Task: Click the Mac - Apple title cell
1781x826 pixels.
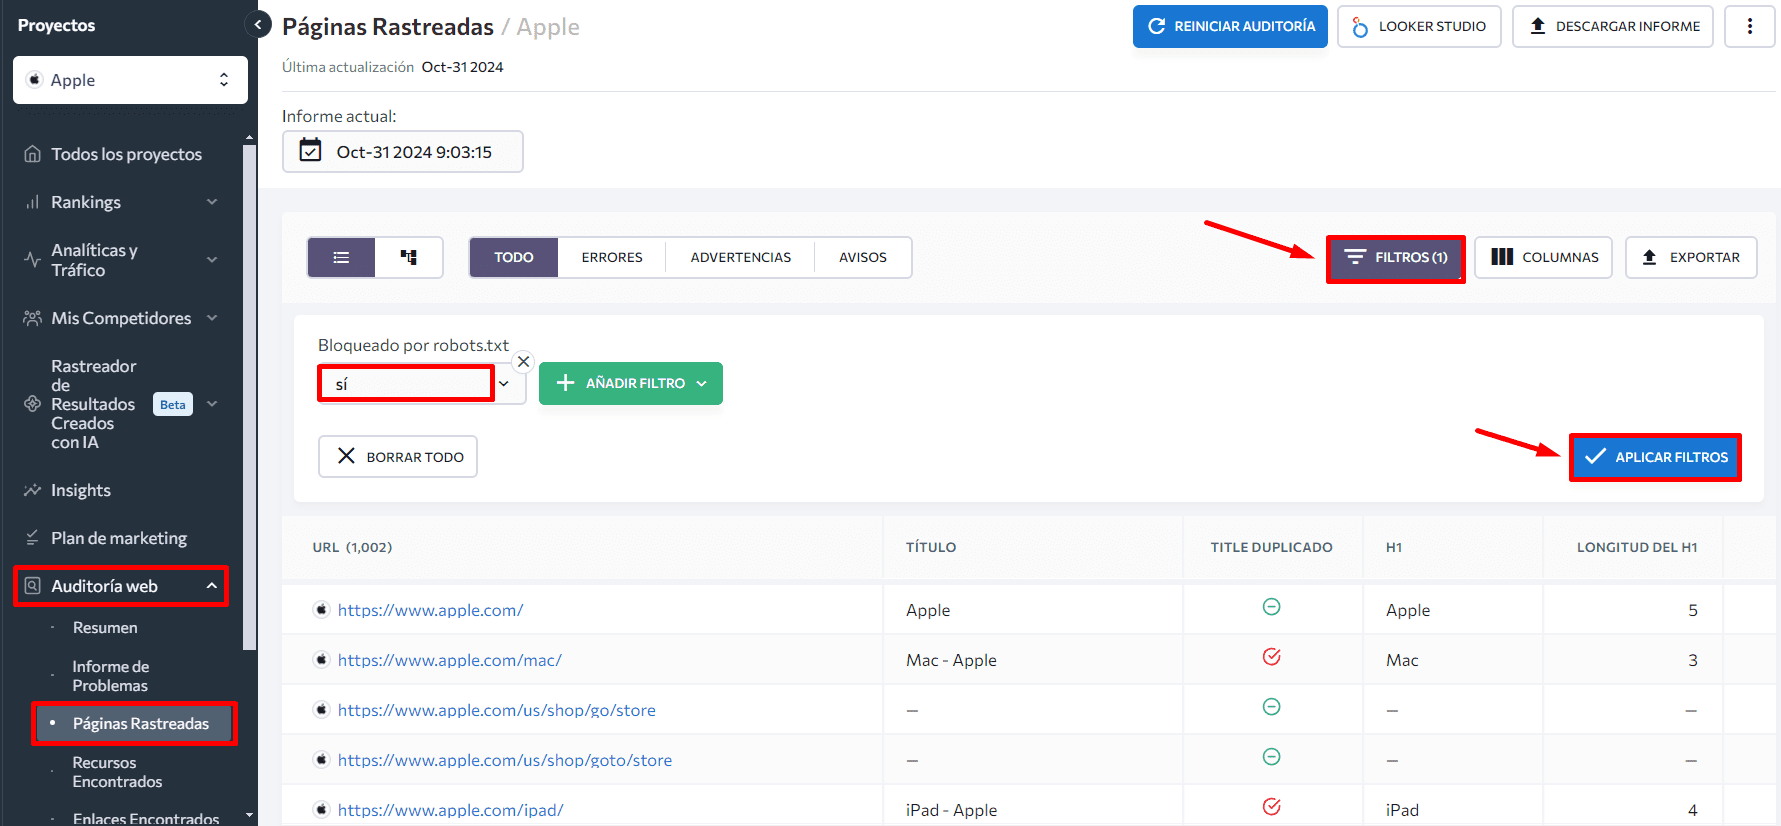Action: click(x=951, y=660)
